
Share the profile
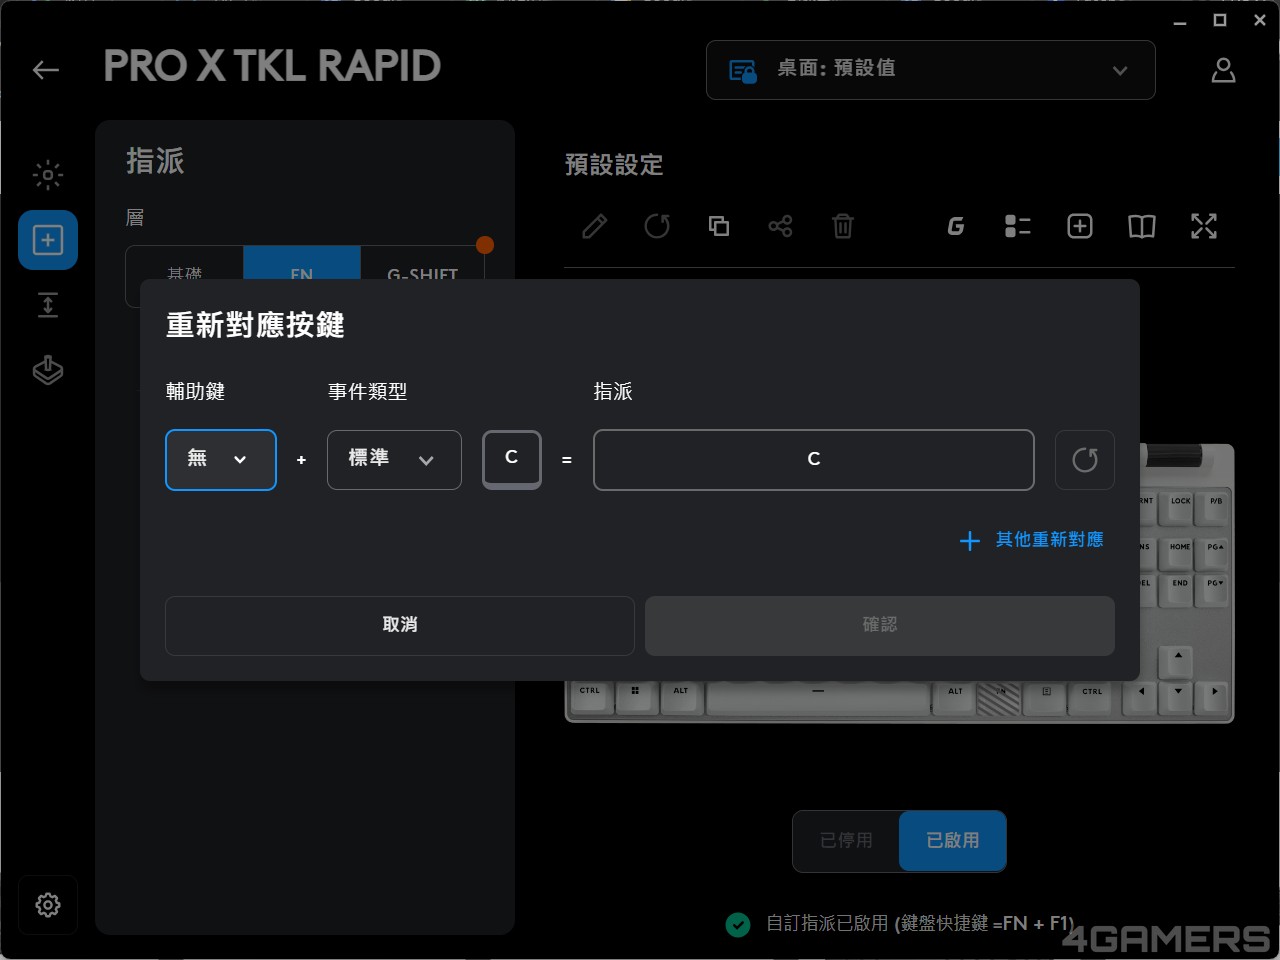[780, 226]
